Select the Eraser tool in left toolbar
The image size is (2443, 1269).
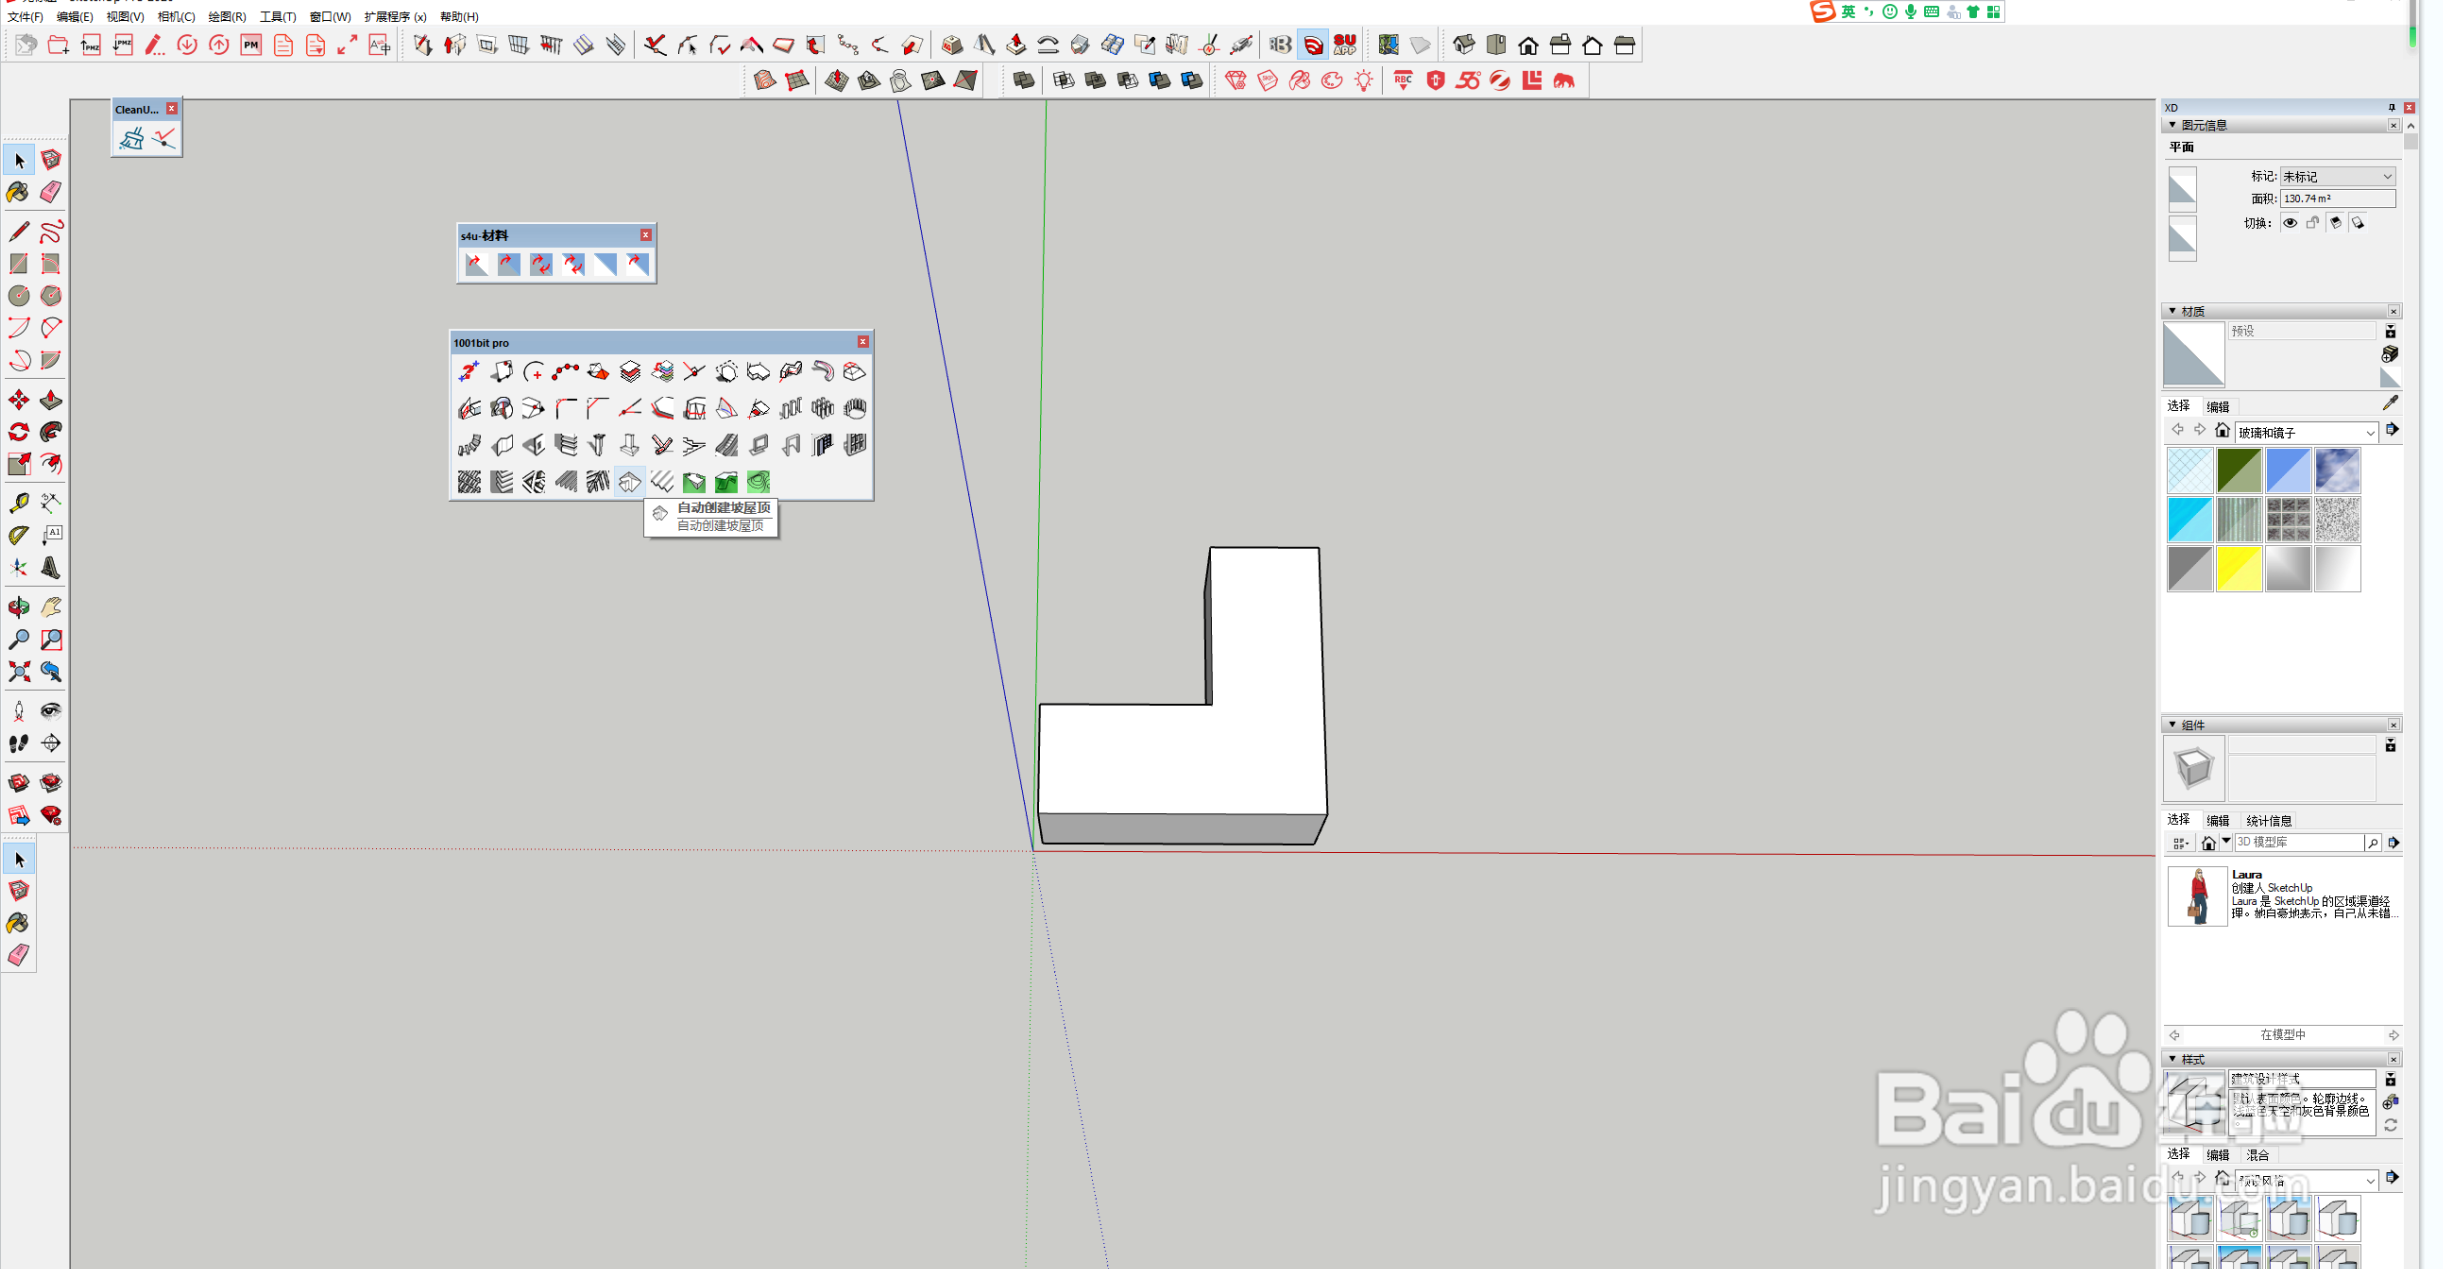51,192
